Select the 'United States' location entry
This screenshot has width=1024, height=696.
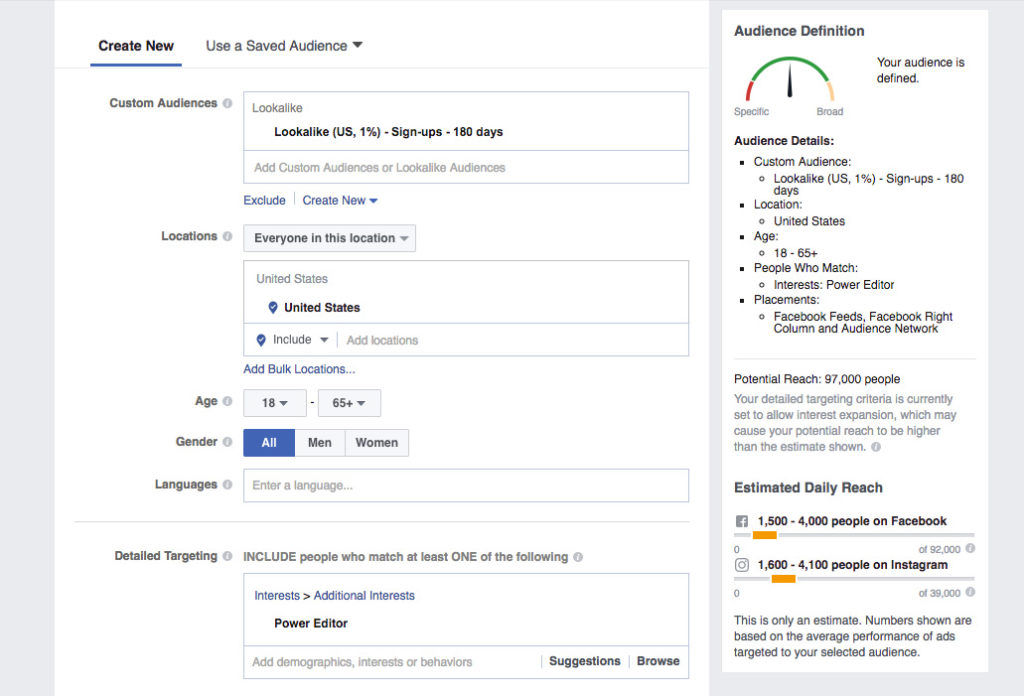tap(322, 308)
